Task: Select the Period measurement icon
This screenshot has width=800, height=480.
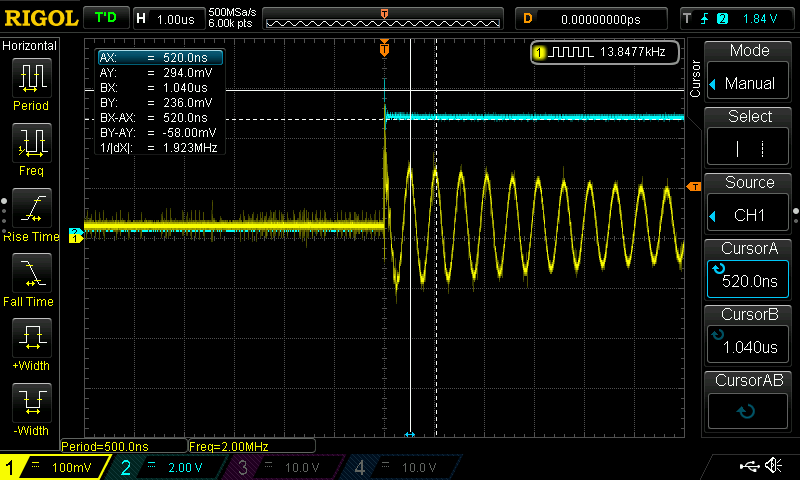Action: pos(31,82)
